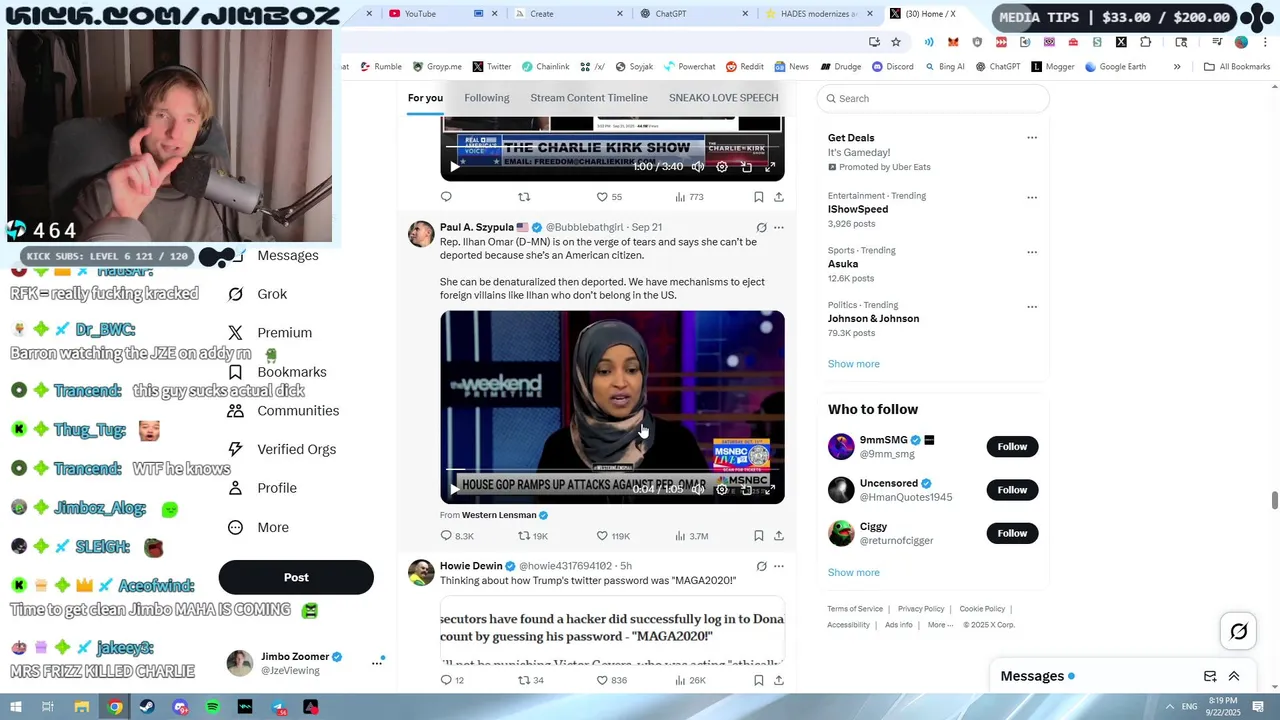Open video settings gear on MSNBC video

click(x=722, y=489)
